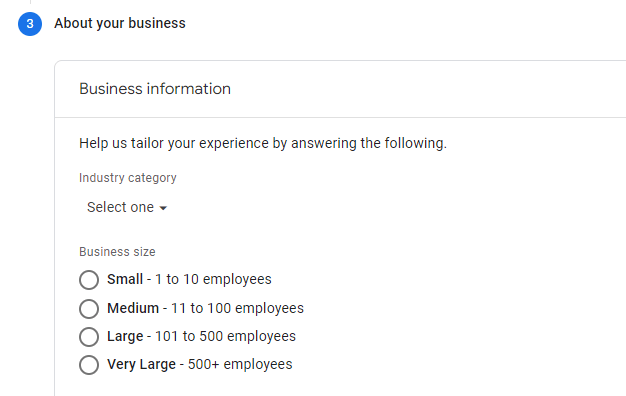Image resolution: width=626 pixels, height=396 pixels.
Task: Click the "Business size" section label
Action: click(117, 252)
